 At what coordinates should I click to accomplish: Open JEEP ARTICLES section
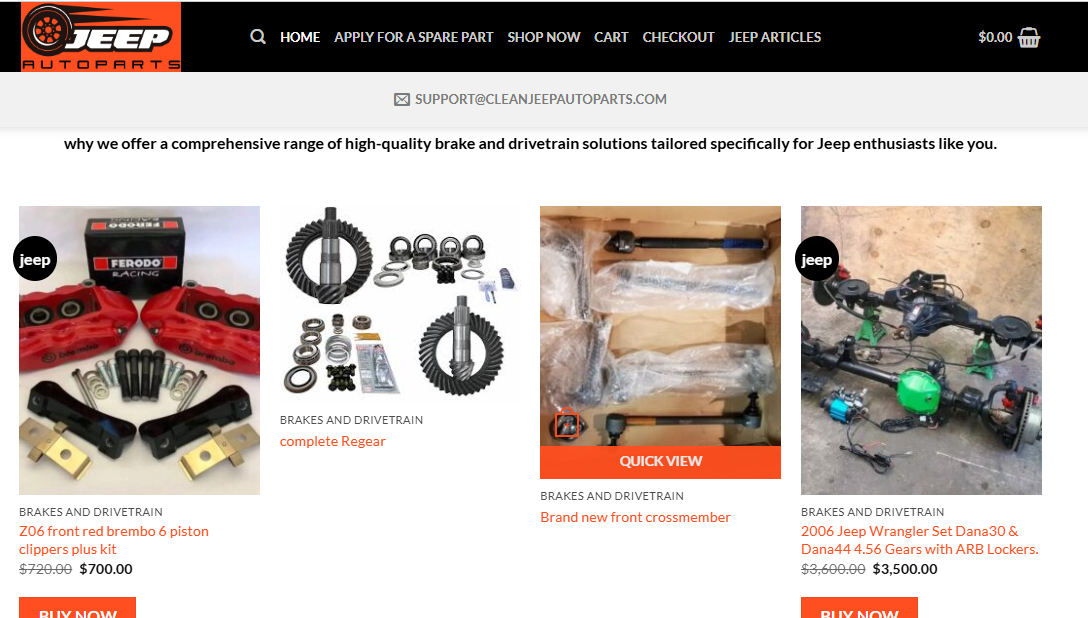774,37
